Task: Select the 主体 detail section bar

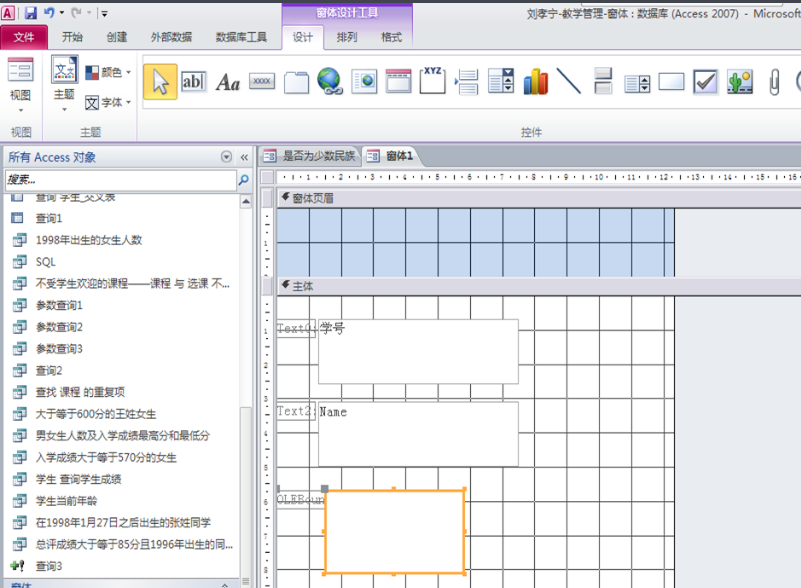Action: [x=538, y=286]
